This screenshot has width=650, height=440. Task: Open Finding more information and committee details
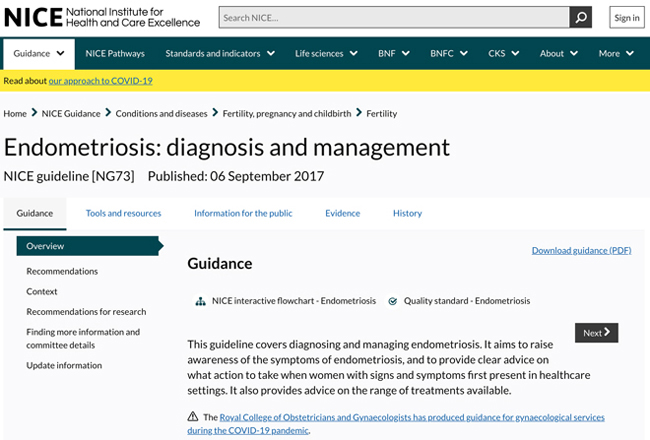tap(83, 338)
